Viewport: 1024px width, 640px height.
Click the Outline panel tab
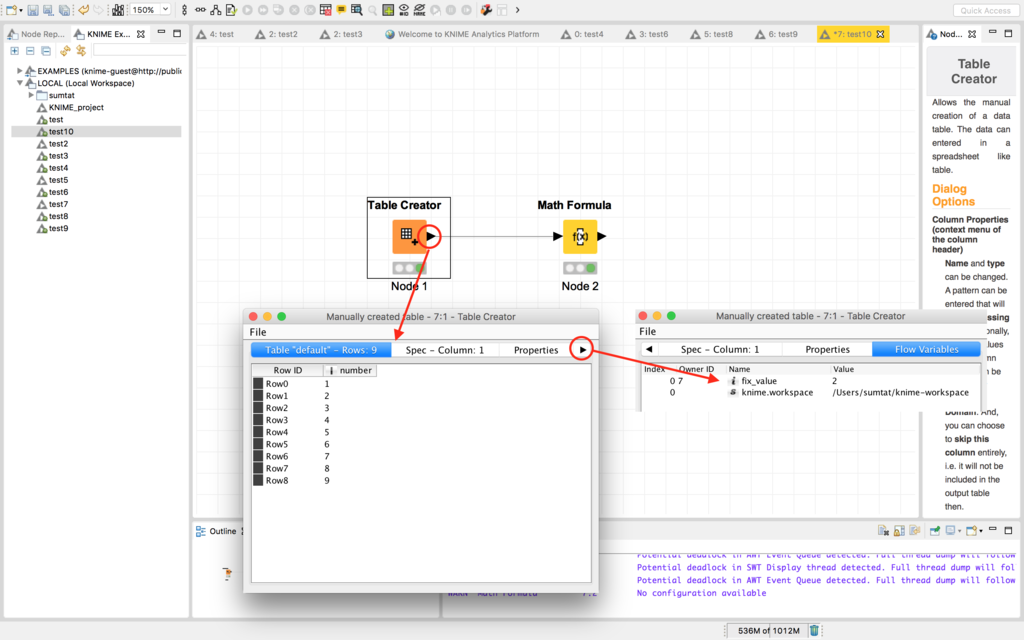click(x=217, y=532)
